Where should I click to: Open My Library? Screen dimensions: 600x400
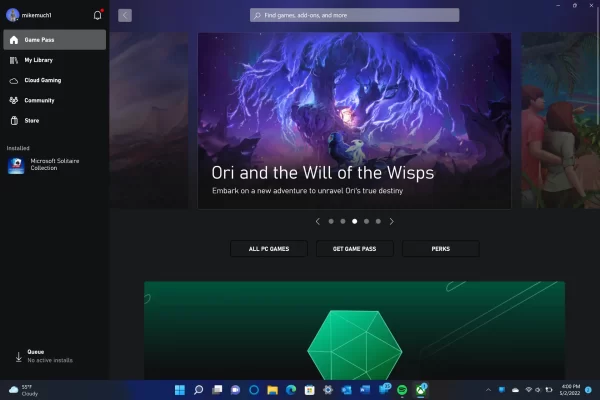(x=55, y=60)
